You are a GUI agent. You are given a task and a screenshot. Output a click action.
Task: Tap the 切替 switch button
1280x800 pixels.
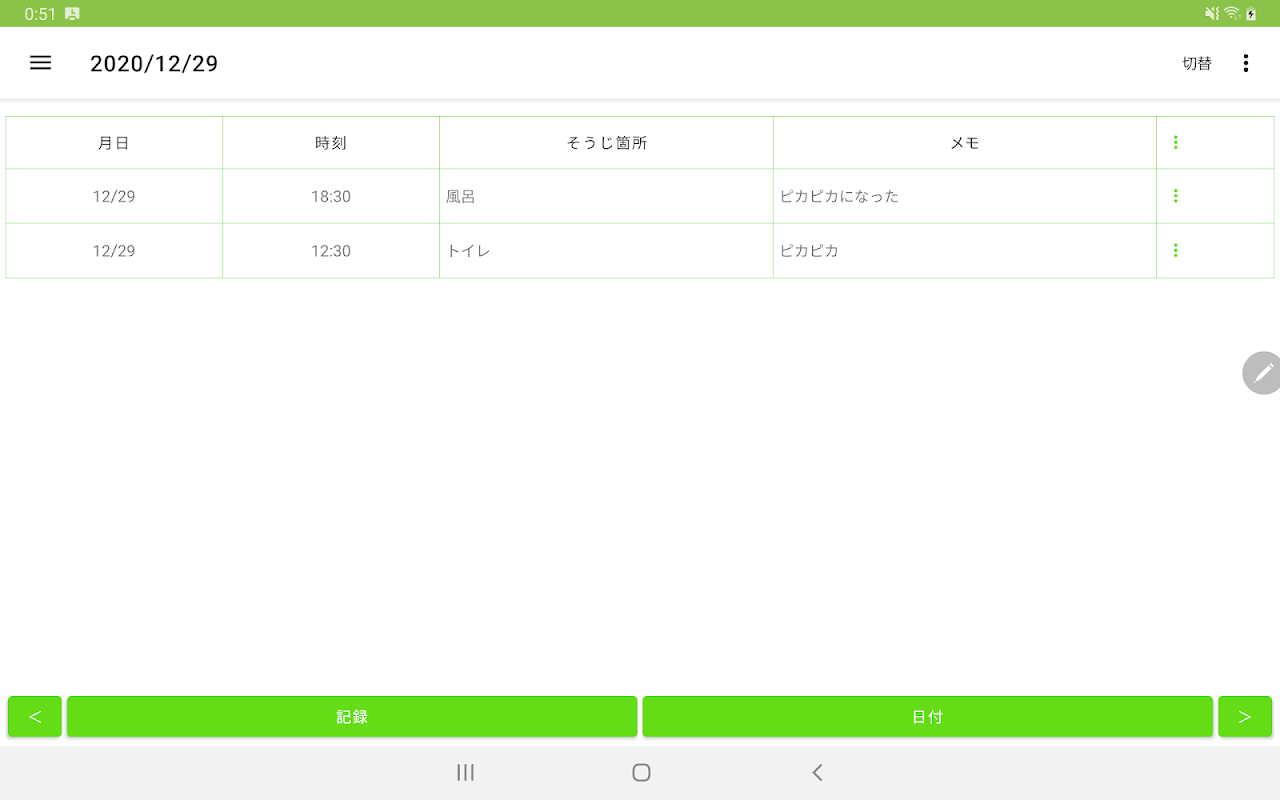coord(1197,63)
